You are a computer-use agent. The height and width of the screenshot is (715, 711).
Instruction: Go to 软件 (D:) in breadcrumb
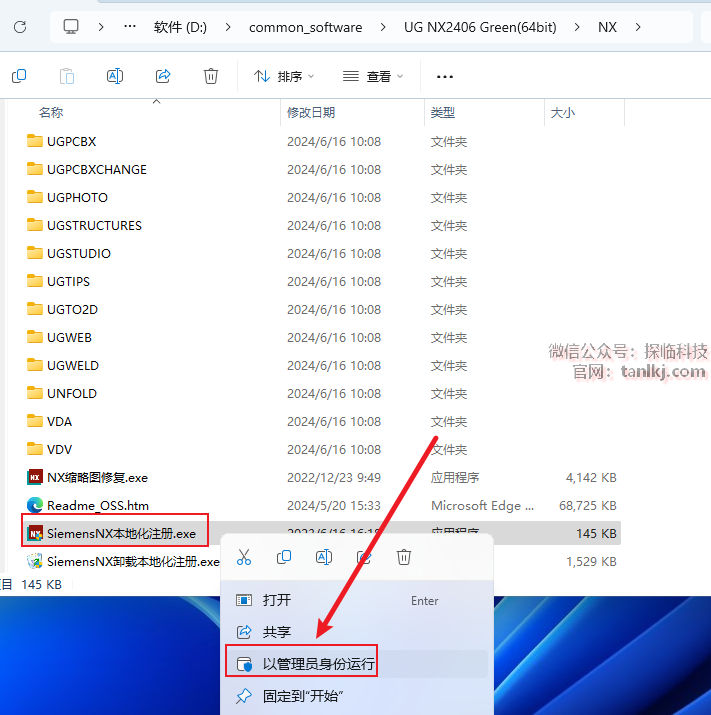click(x=180, y=27)
